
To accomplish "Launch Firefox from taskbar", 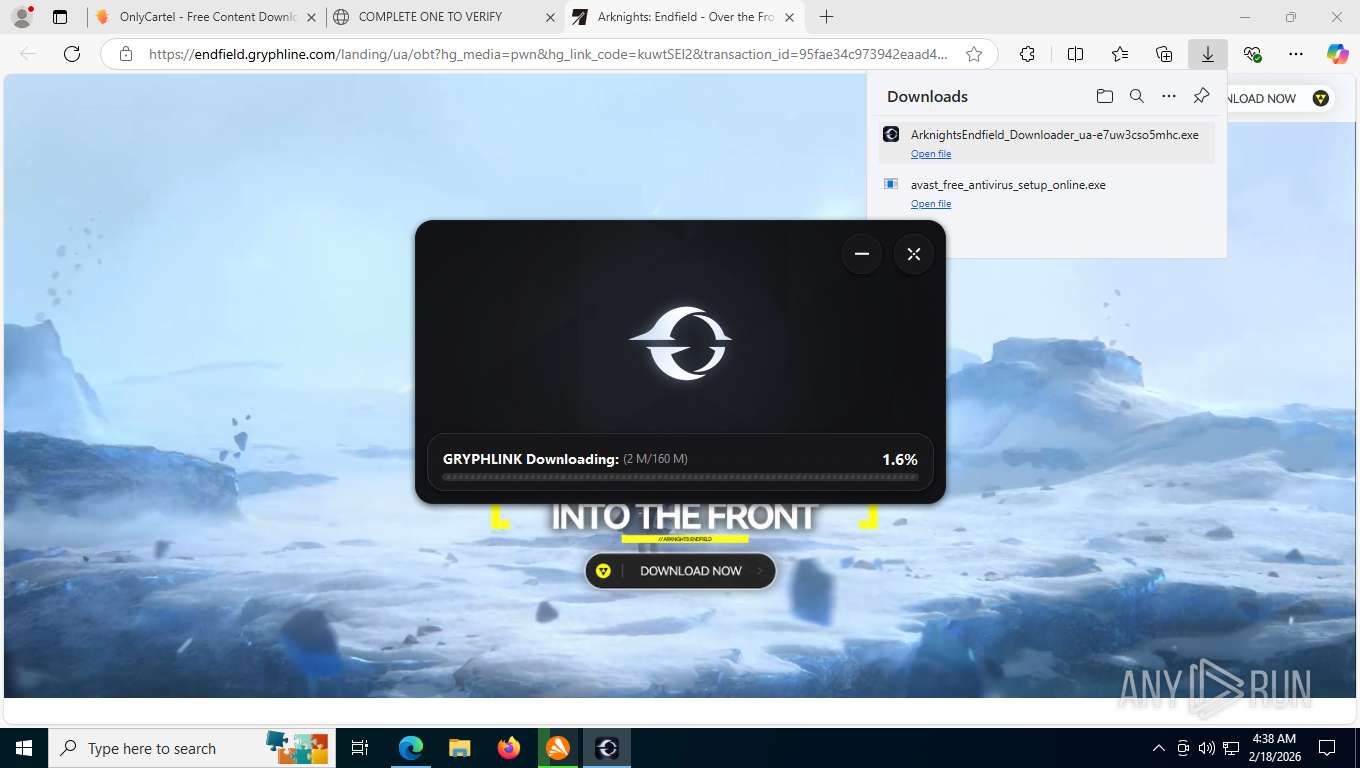I will click(509, 748).
